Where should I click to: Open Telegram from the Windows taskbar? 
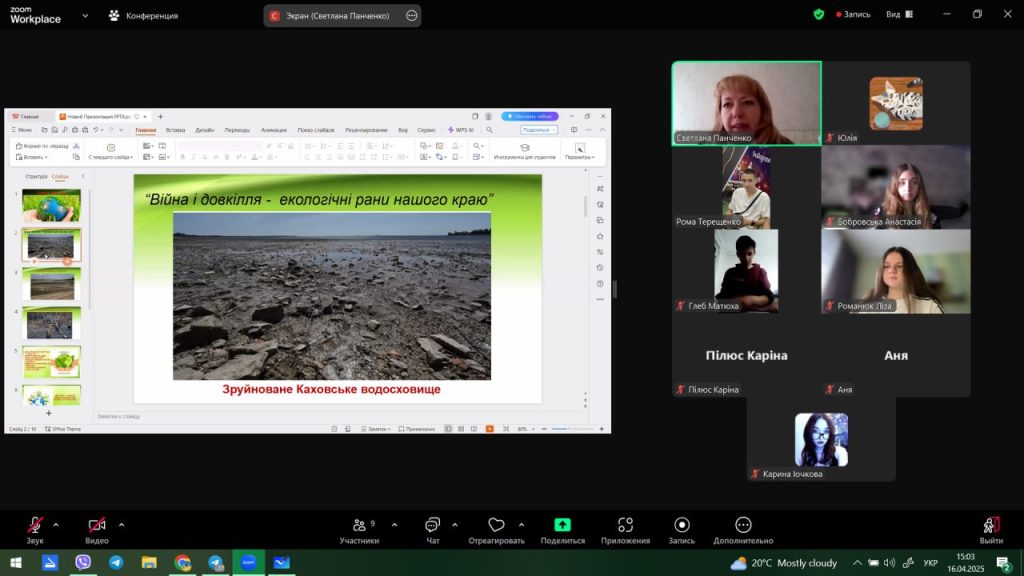pos(116,563)
